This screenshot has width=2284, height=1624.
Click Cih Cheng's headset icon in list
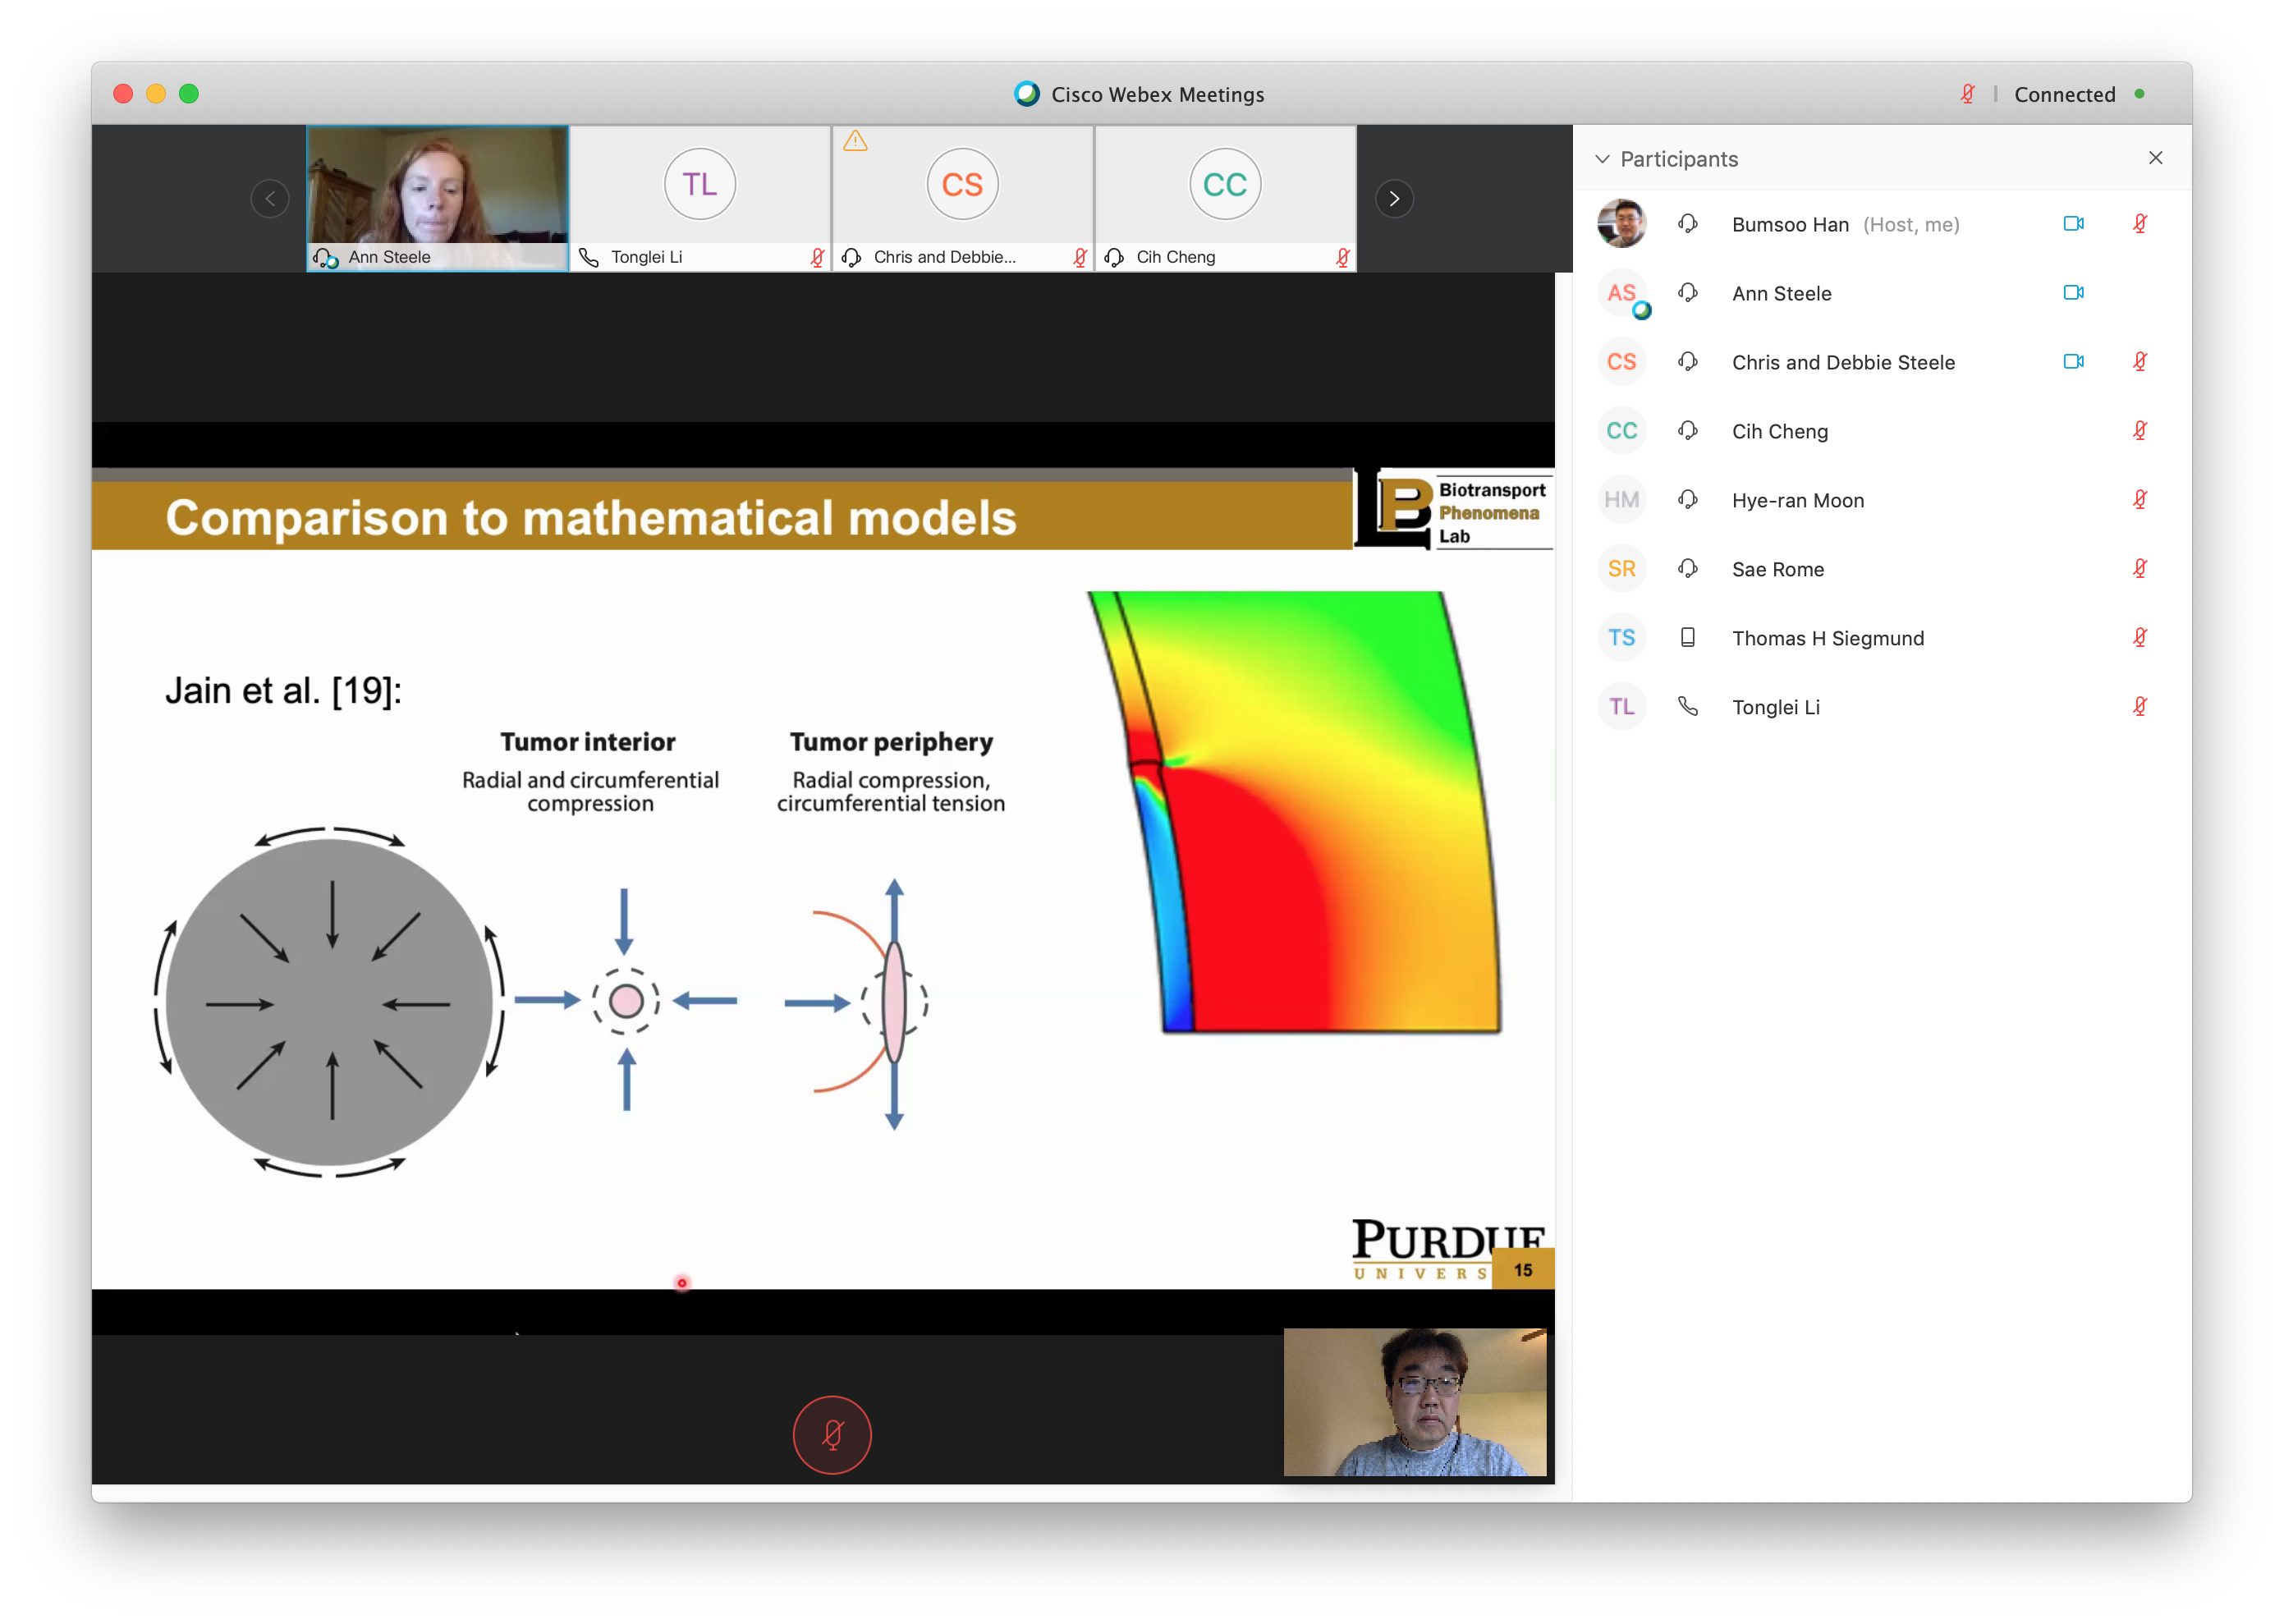[1688, 431]
